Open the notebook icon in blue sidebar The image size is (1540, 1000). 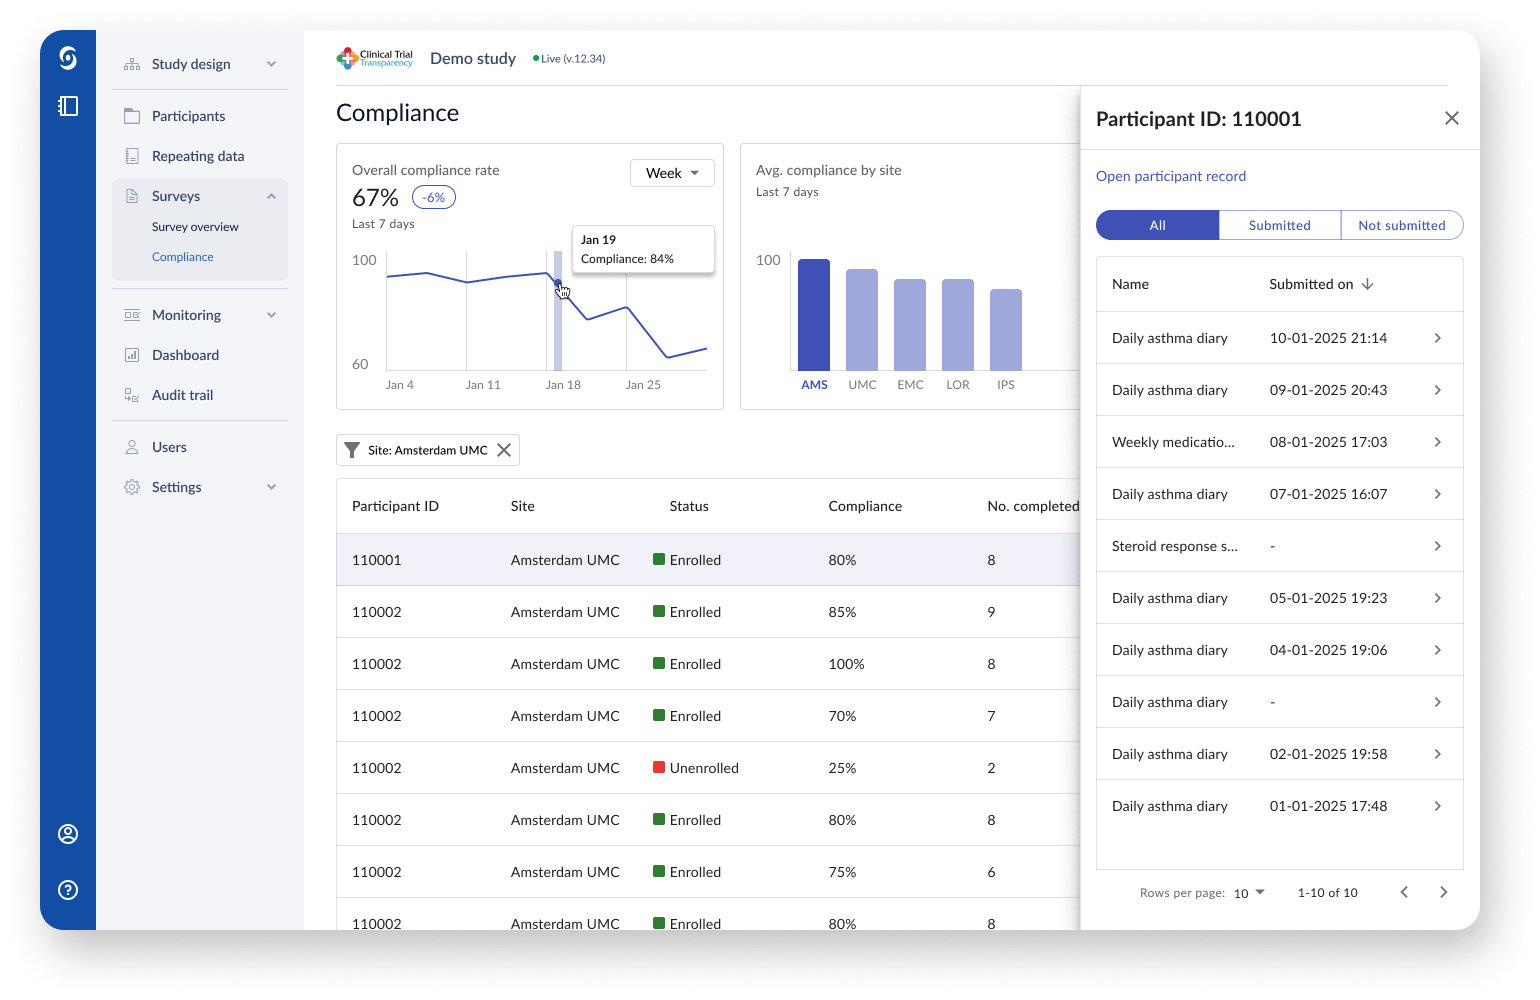click(x=68, y=106)
